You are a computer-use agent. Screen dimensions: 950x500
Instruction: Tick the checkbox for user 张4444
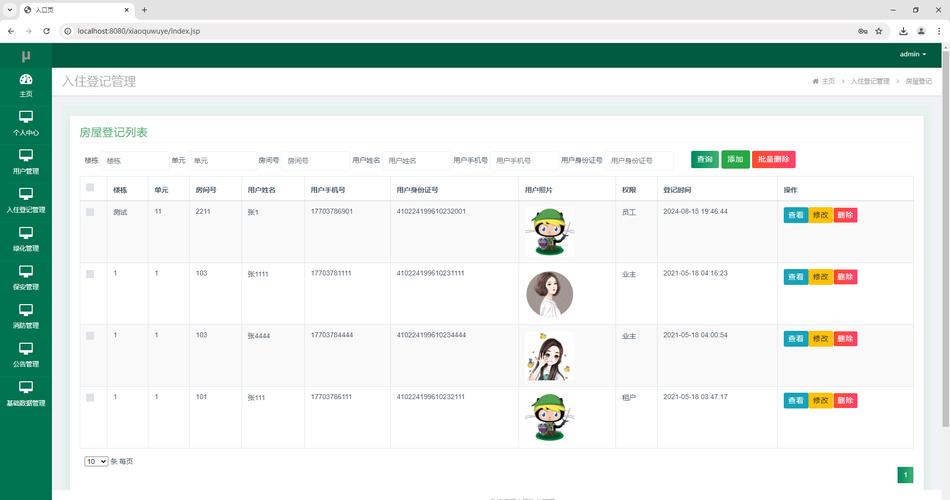(x=90, y=335)
